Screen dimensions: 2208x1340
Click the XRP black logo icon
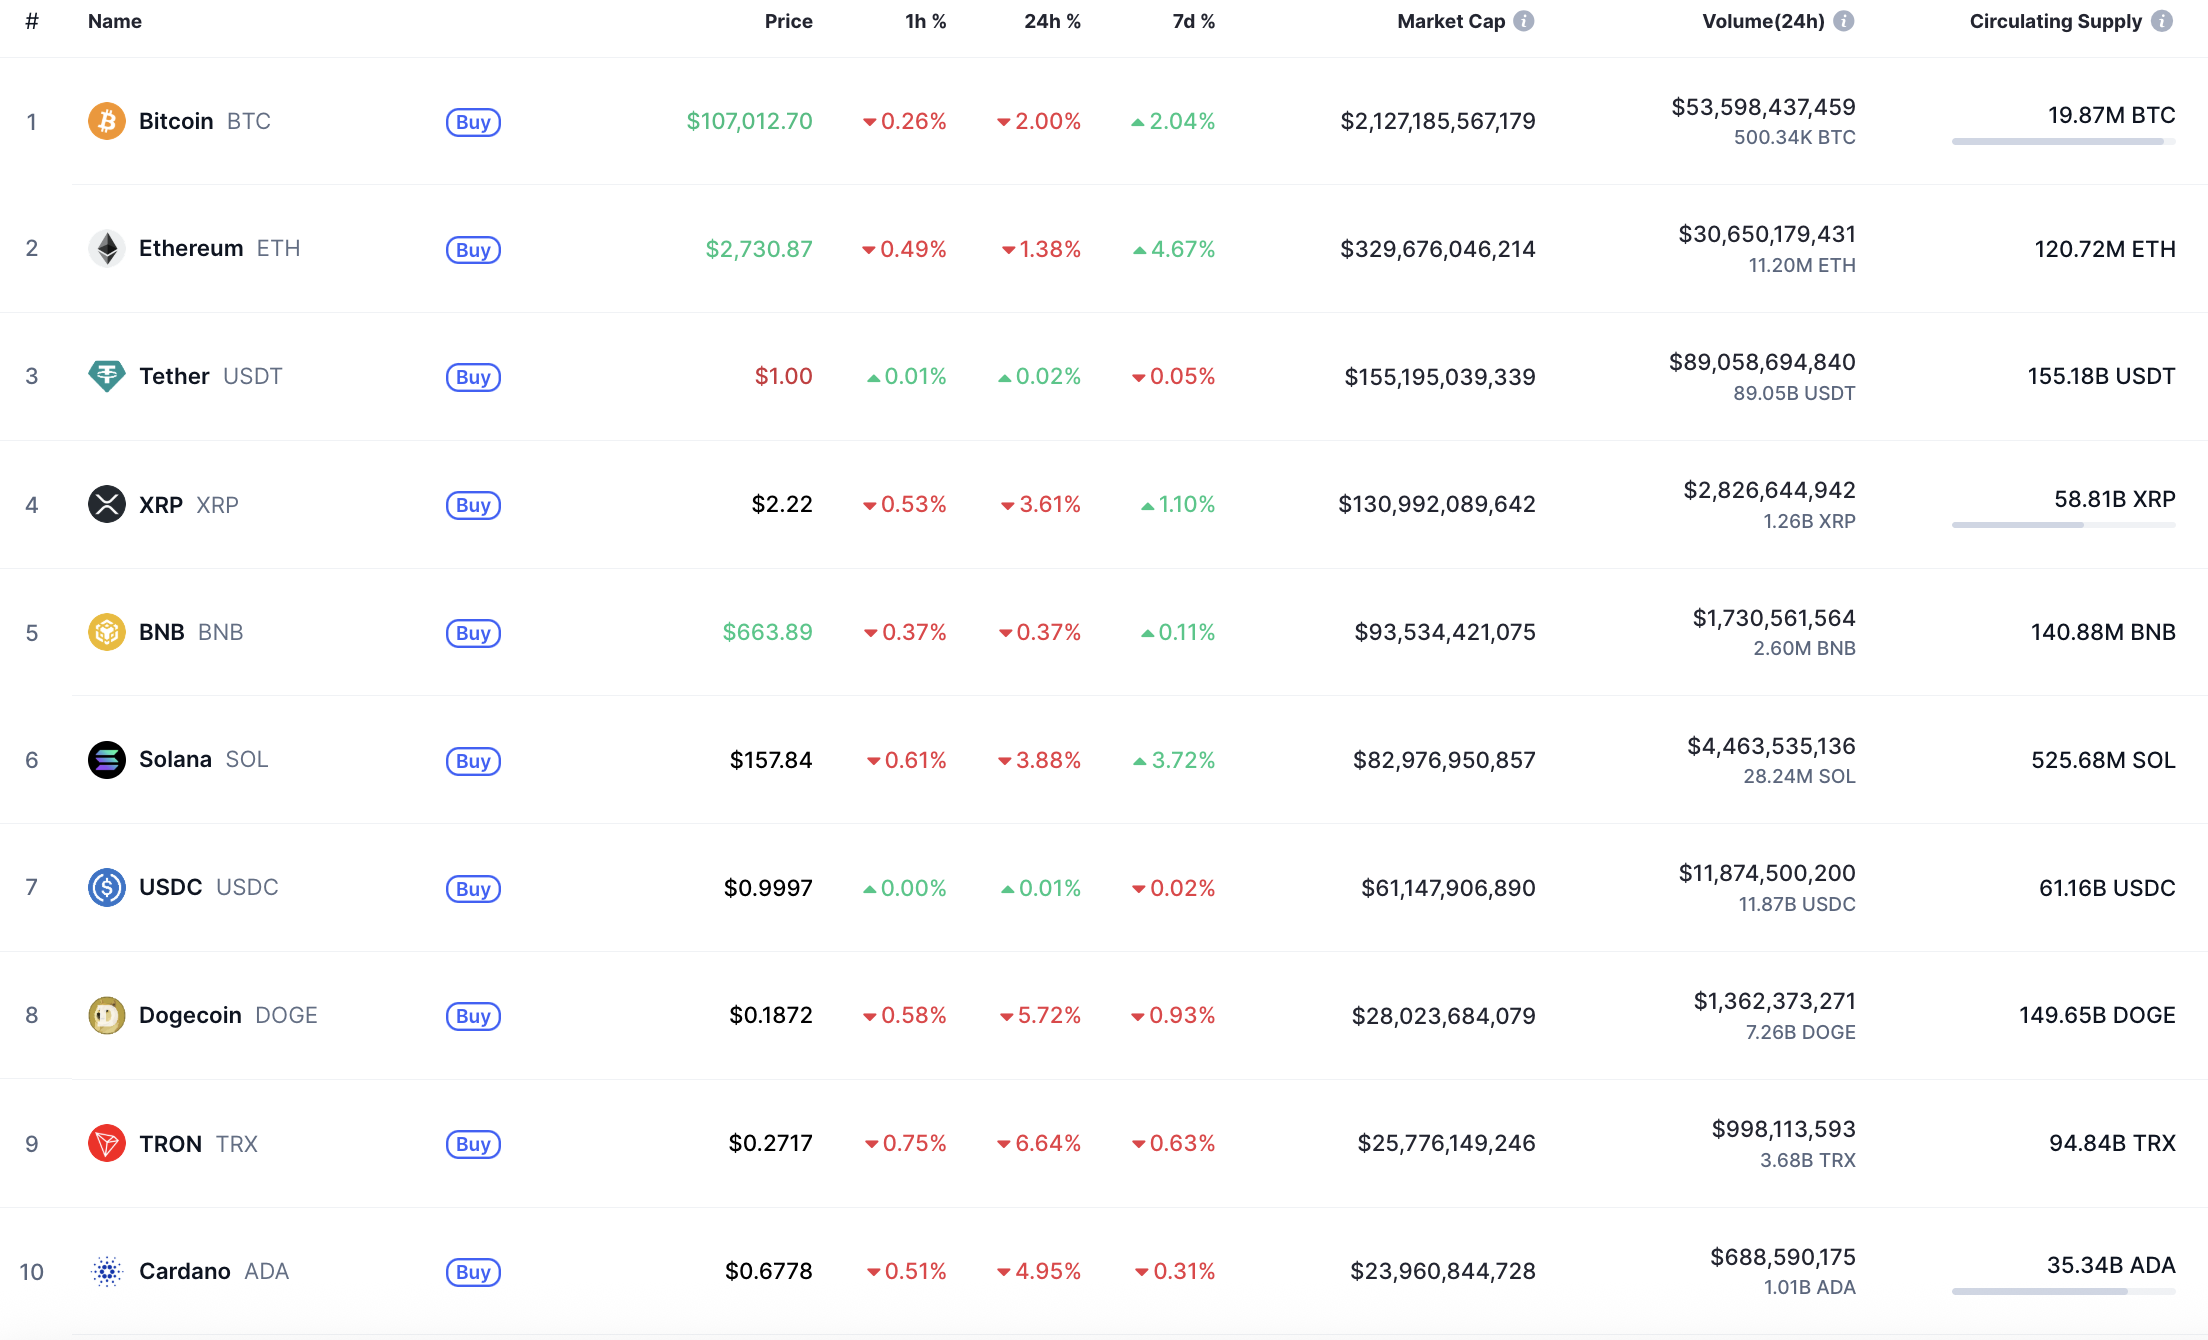[106, 504]
